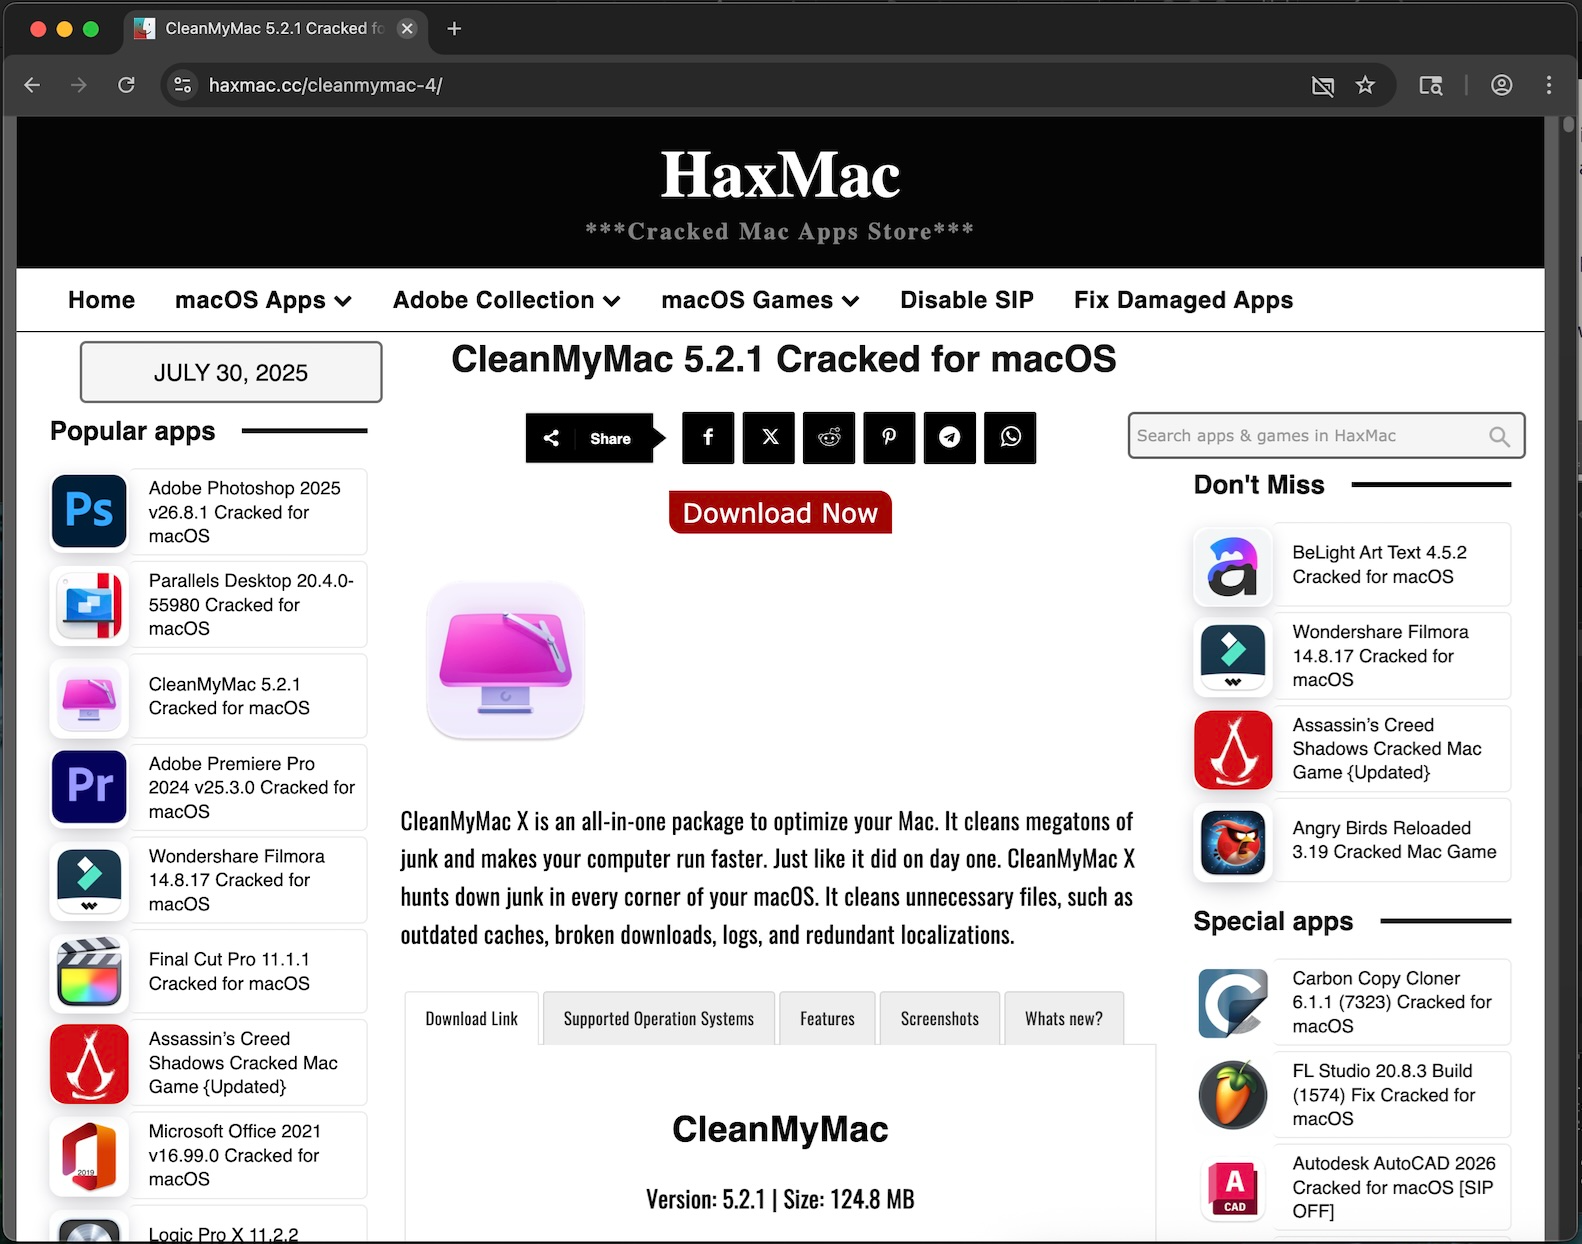Switch to the Supported Operation Systems tab
Viewport: 1582px width, 1244px height.
pyautogui.click(x=658, y=1019)
